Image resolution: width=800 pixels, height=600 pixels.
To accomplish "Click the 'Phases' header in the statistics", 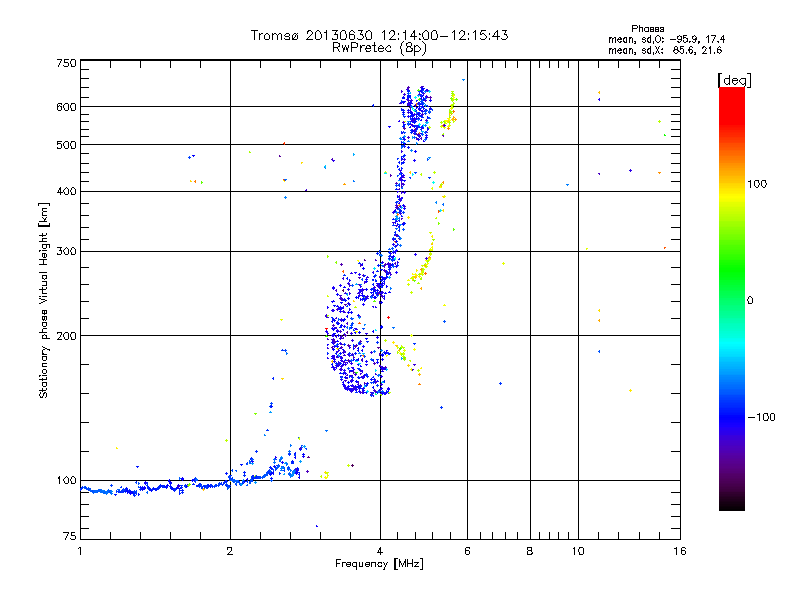I will coord(647,29).
